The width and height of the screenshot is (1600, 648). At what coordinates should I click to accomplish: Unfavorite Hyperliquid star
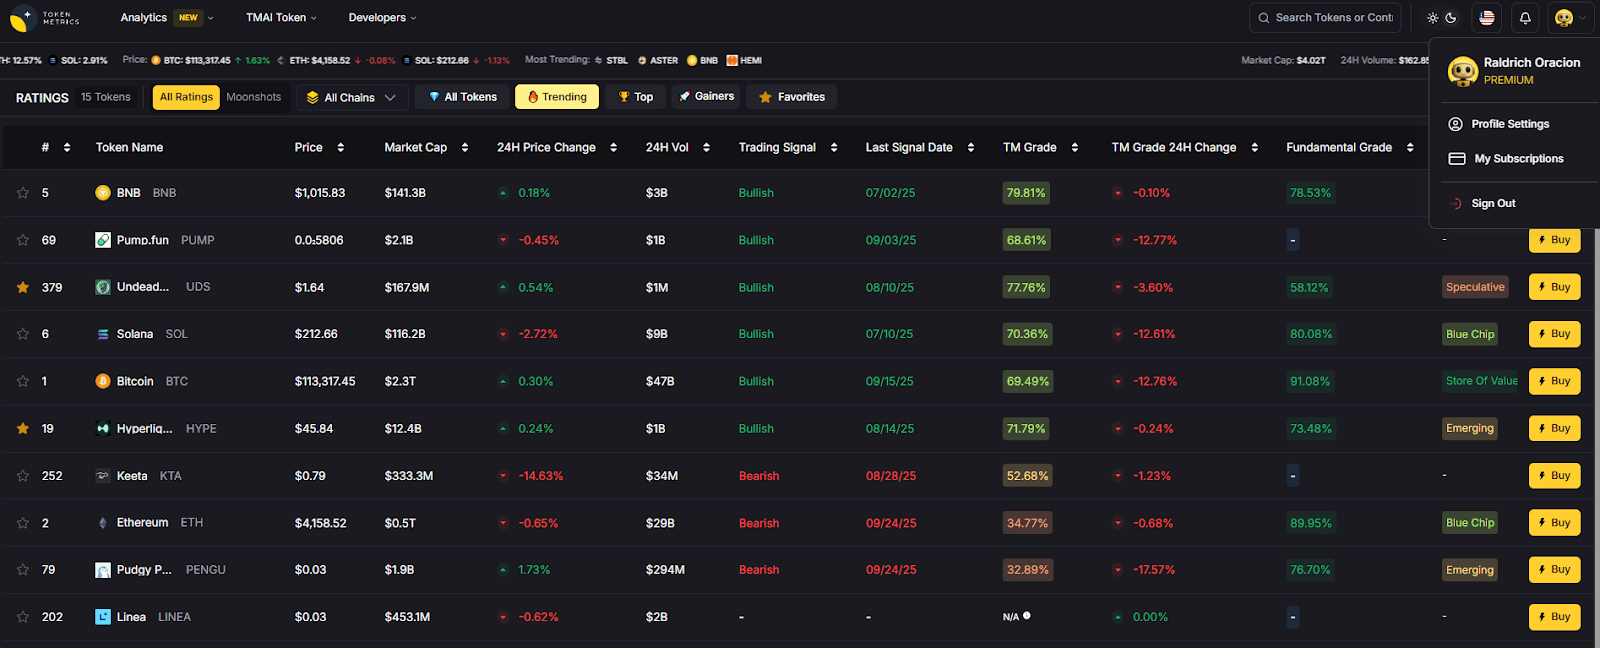pyautogui.click(x=23, y=428)
